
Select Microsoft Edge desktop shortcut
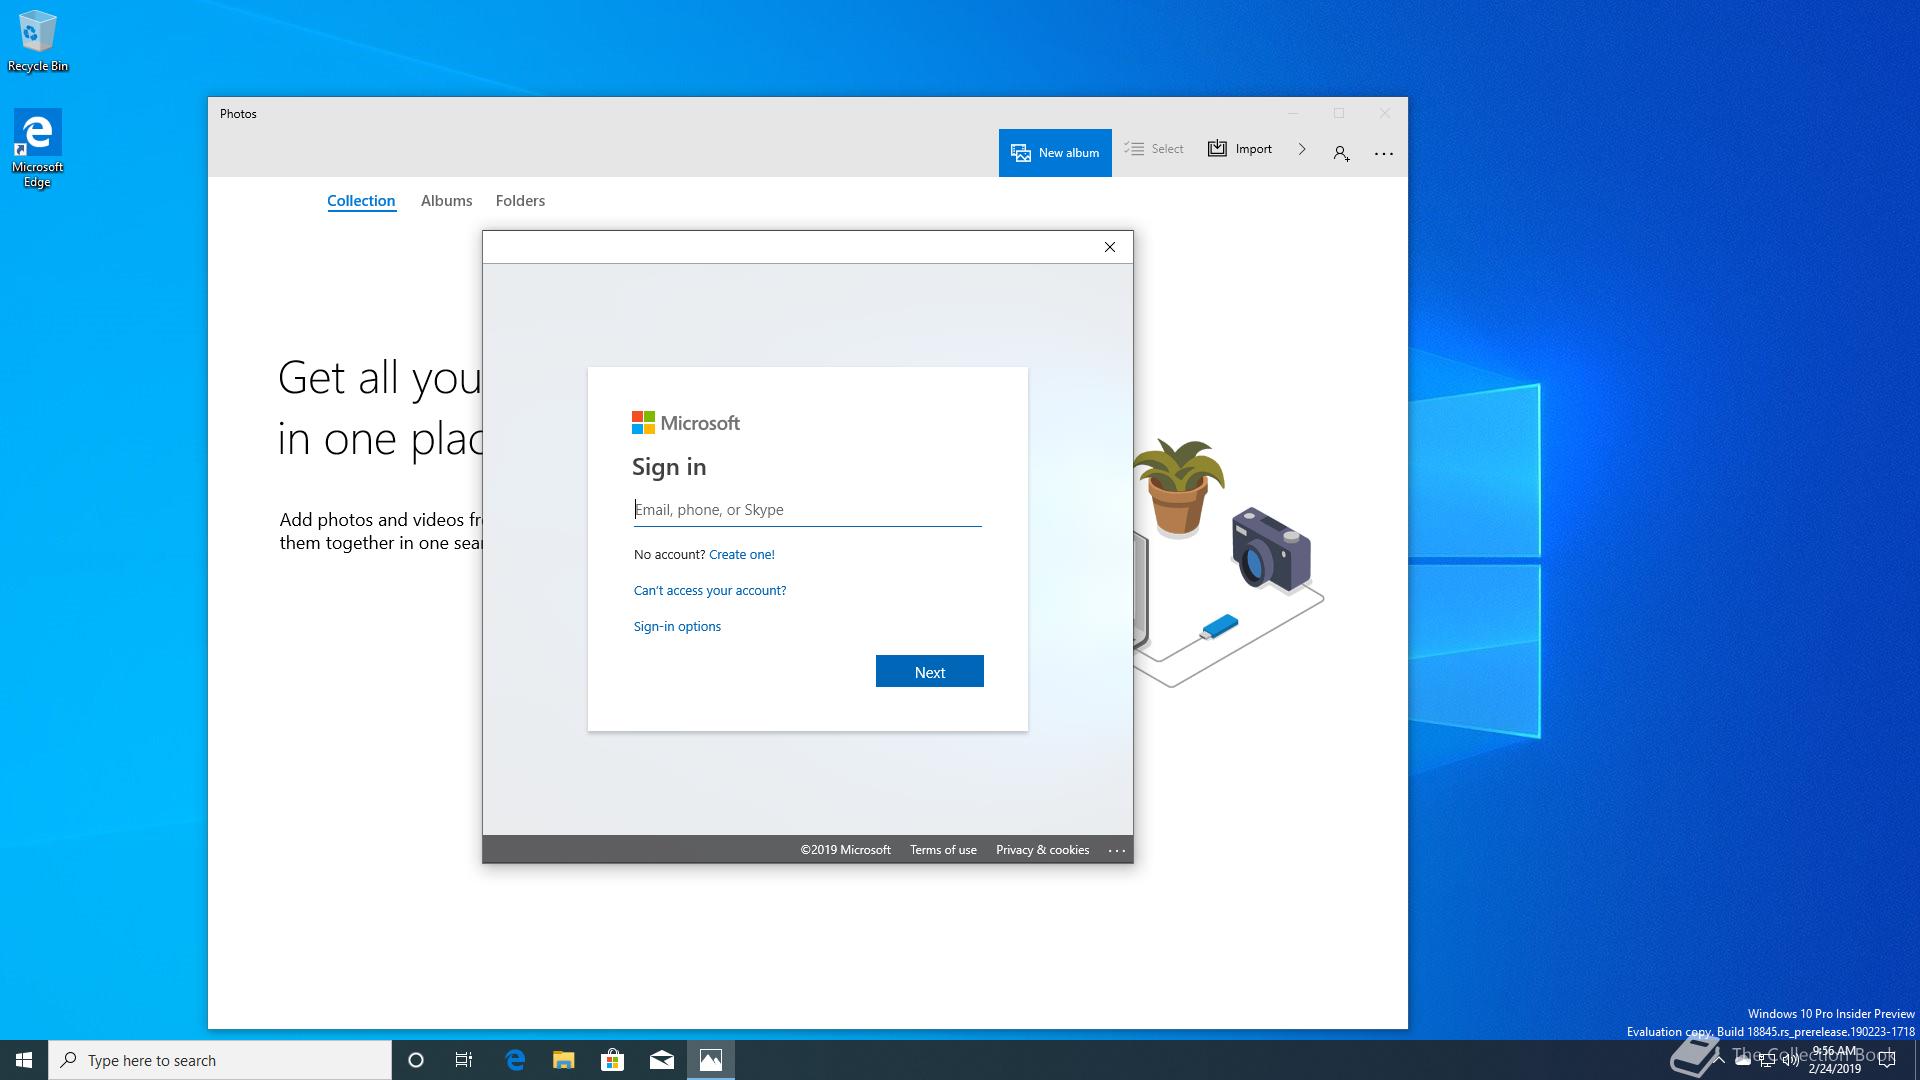(37, 148)
